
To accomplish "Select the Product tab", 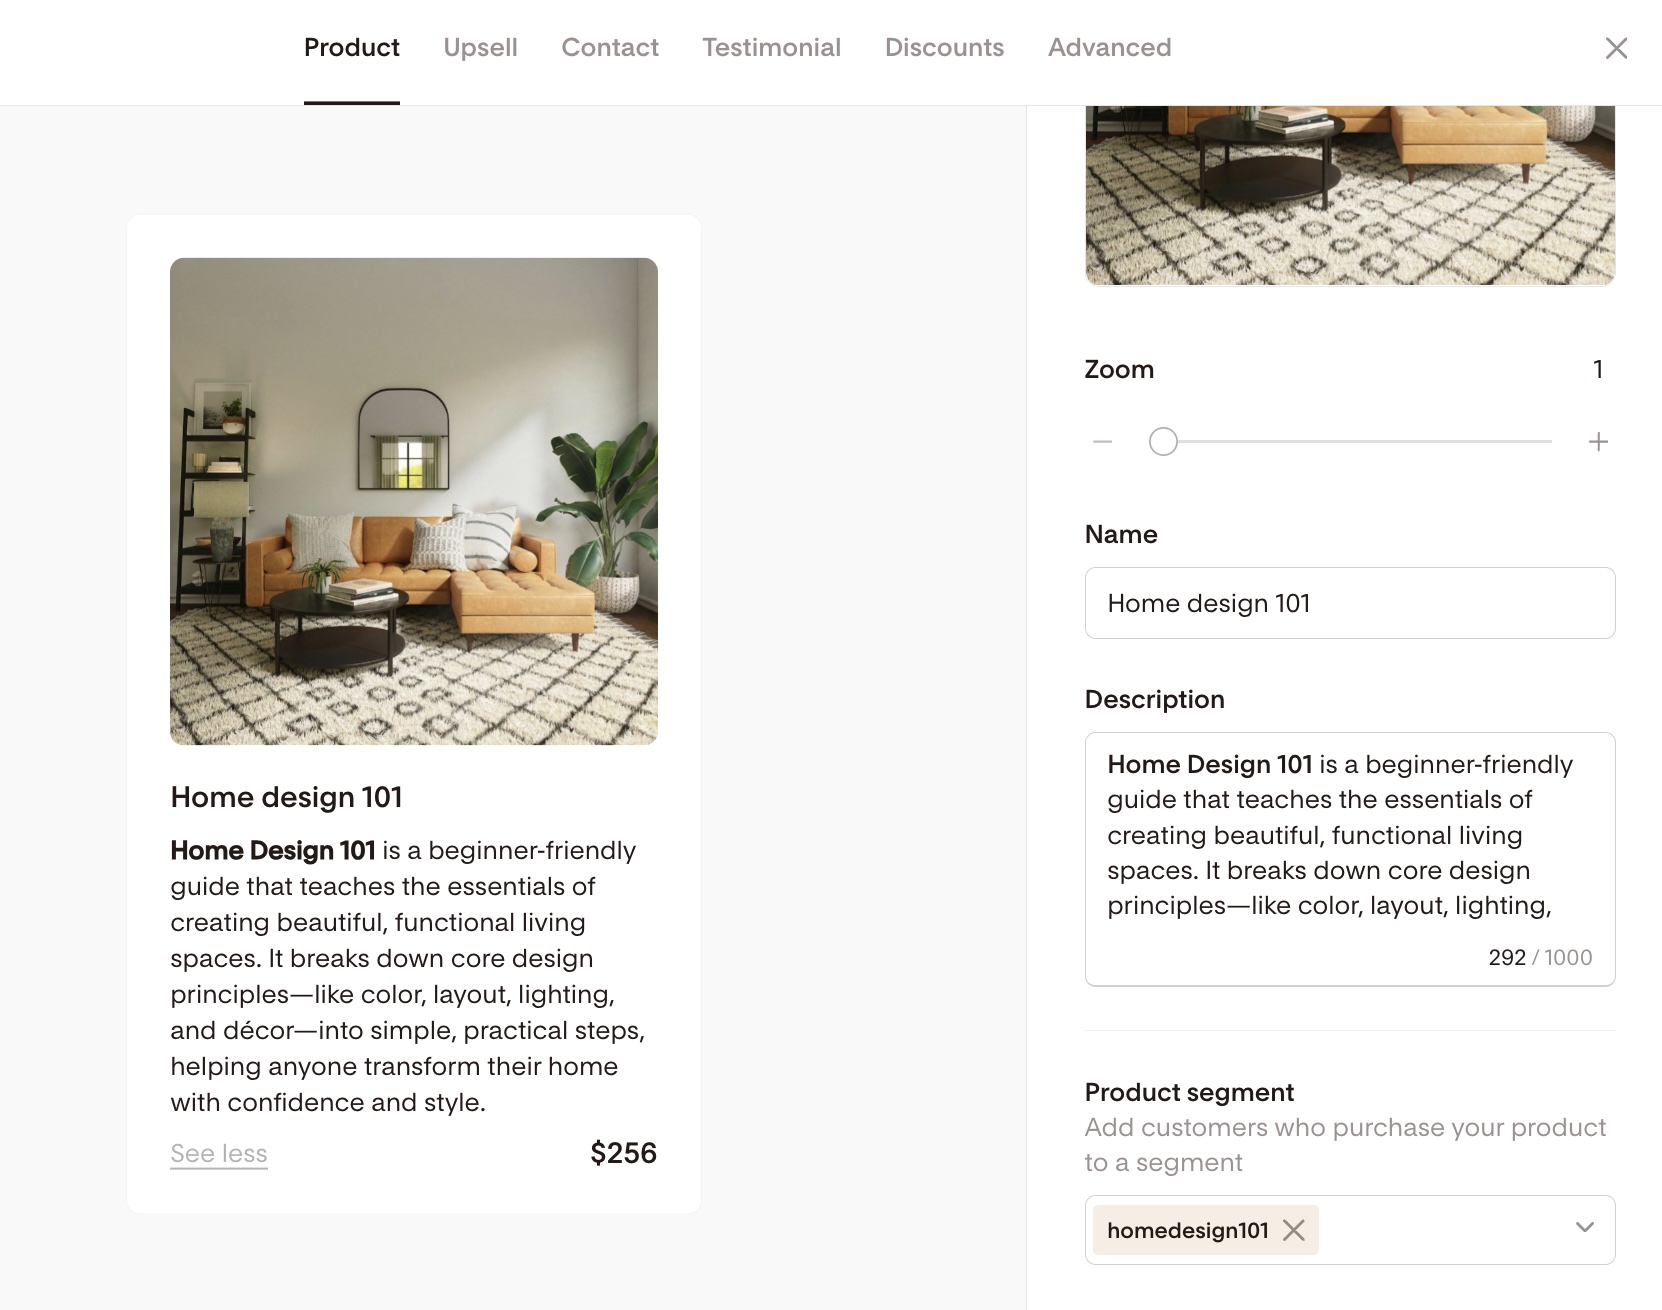I will pyautogui.click(x=352, y=48).
